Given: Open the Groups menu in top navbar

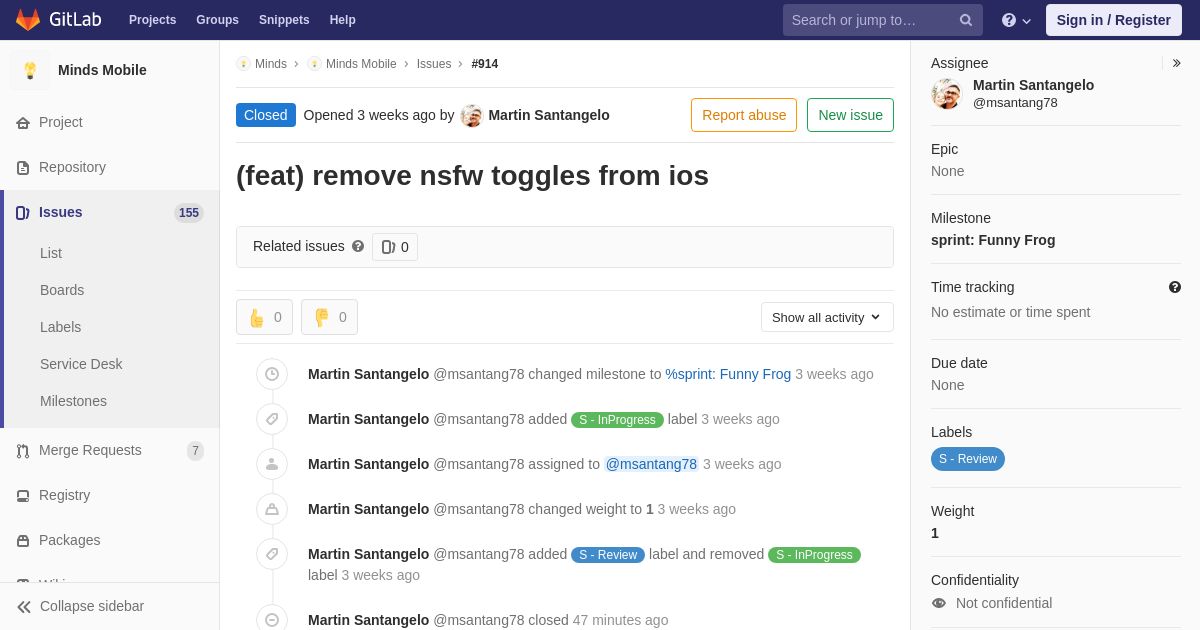Looking at the screenshot, I should click(217, 20).
